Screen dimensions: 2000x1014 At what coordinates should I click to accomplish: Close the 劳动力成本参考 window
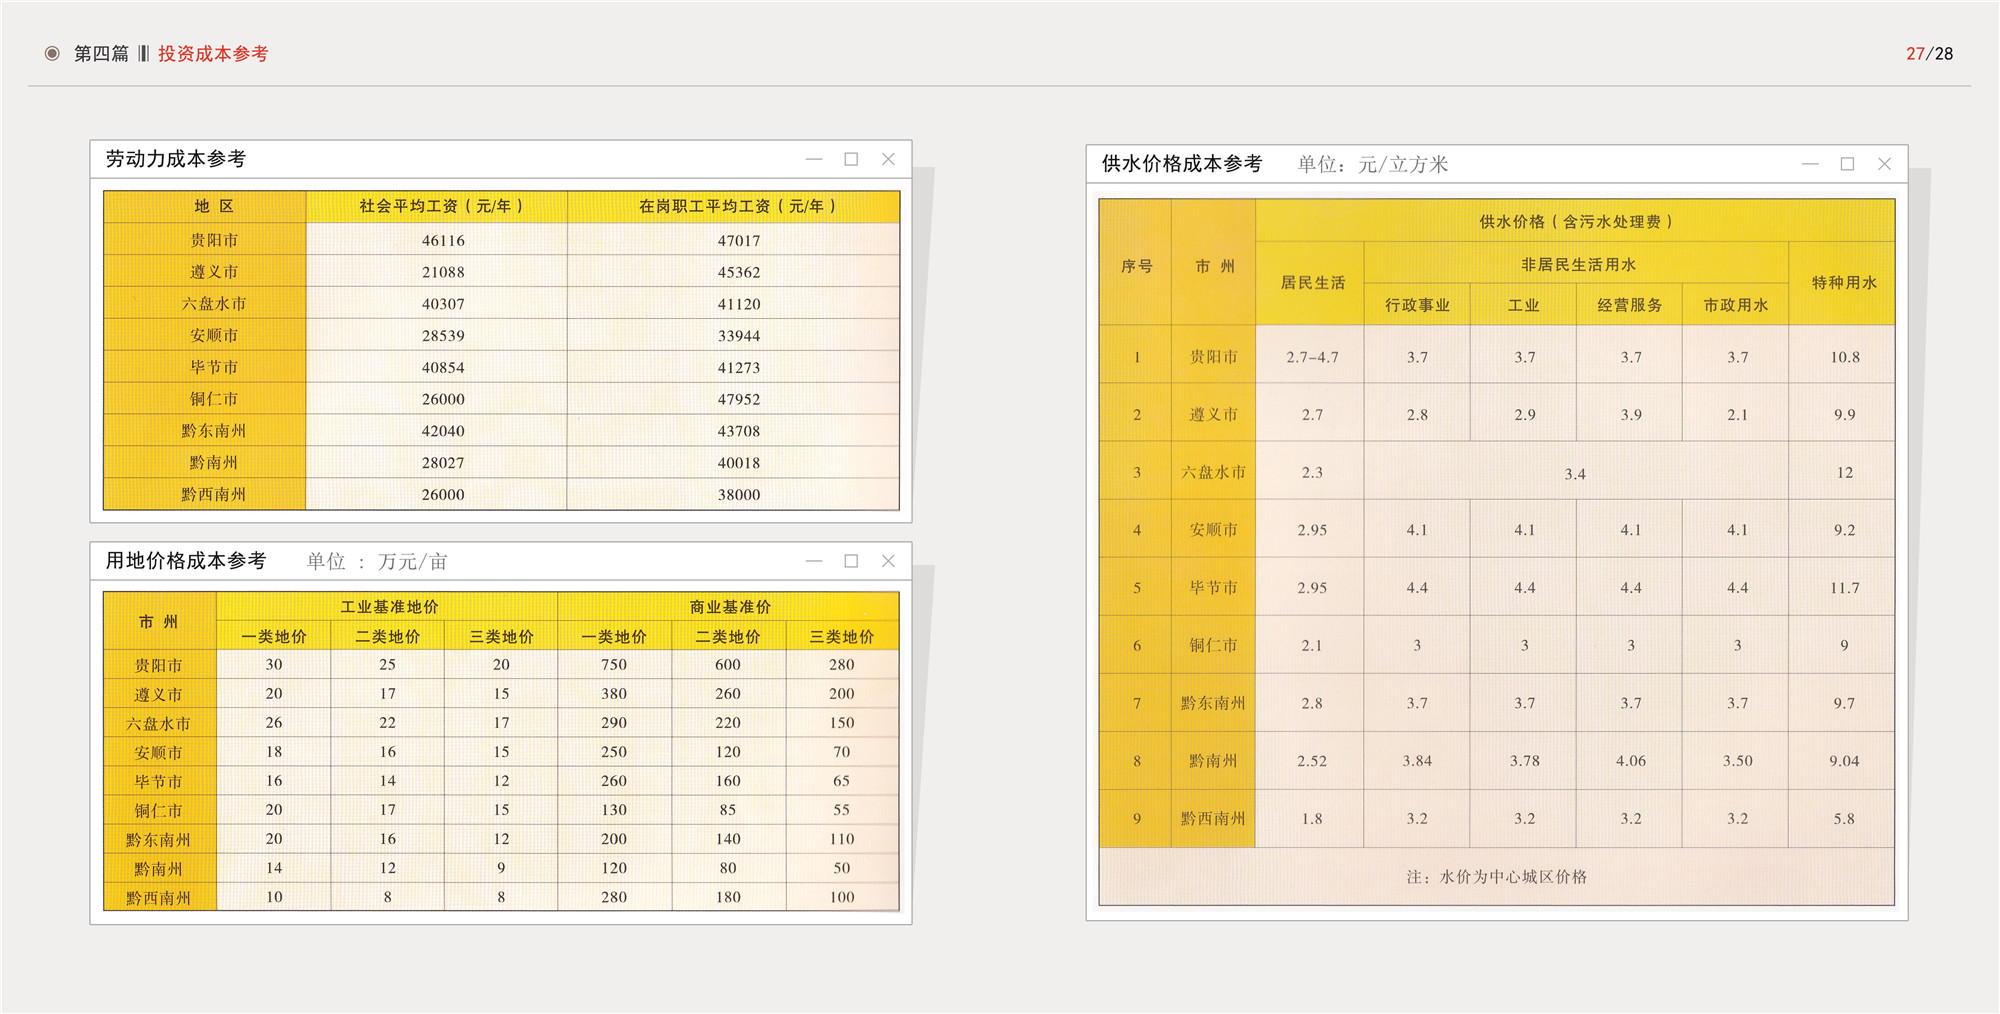888,159
